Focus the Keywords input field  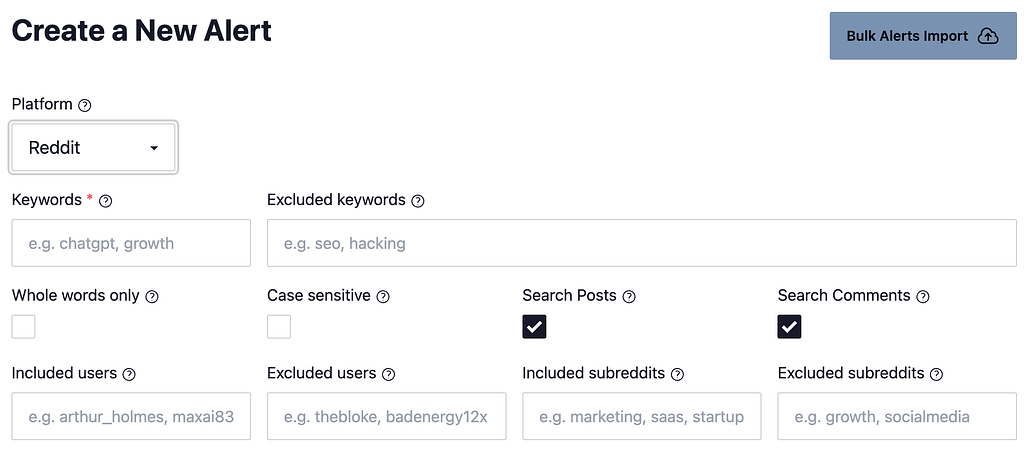pyautogui.click(x=131, y=243)
